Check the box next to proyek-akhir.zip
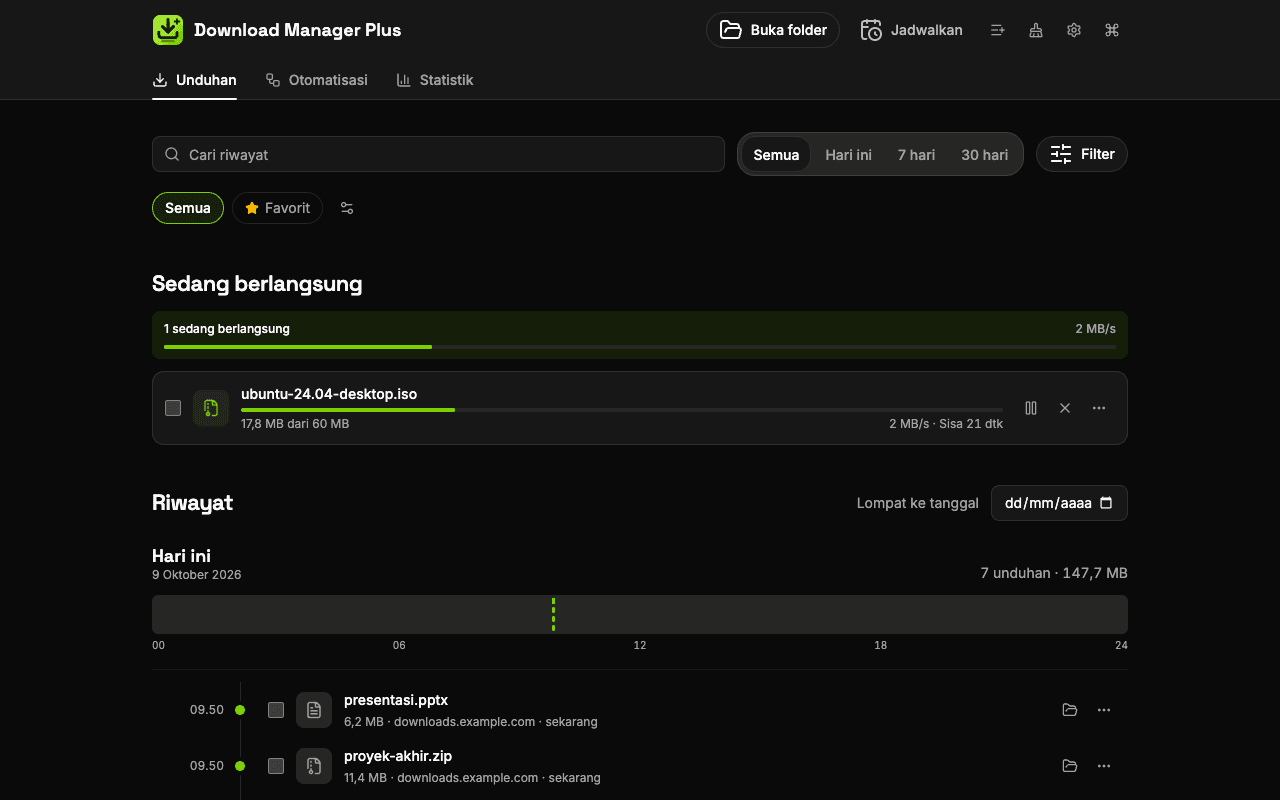 tap(276, 766)
